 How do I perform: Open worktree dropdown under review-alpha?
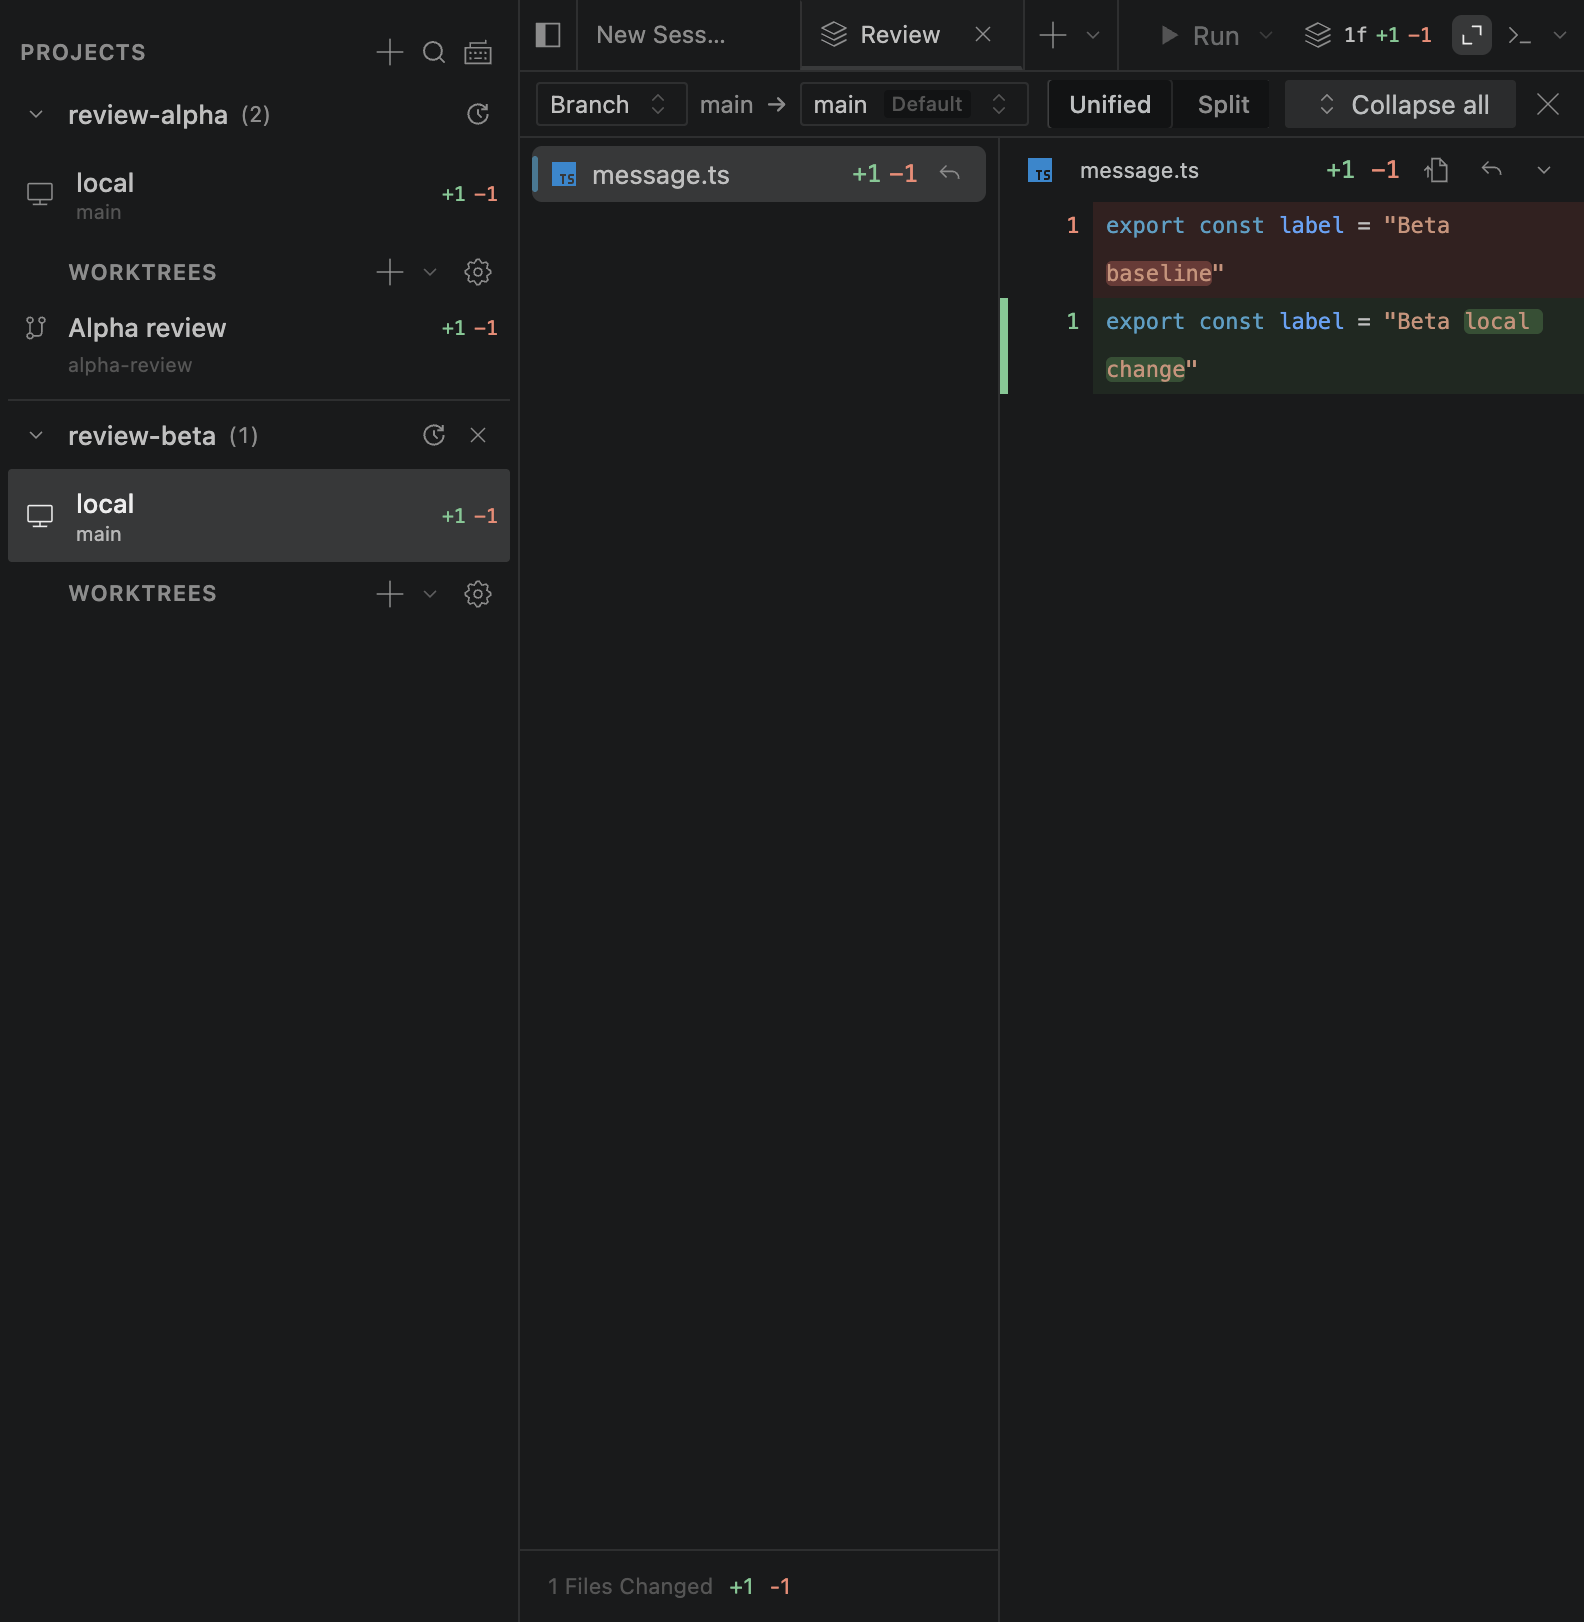point(430,272)
